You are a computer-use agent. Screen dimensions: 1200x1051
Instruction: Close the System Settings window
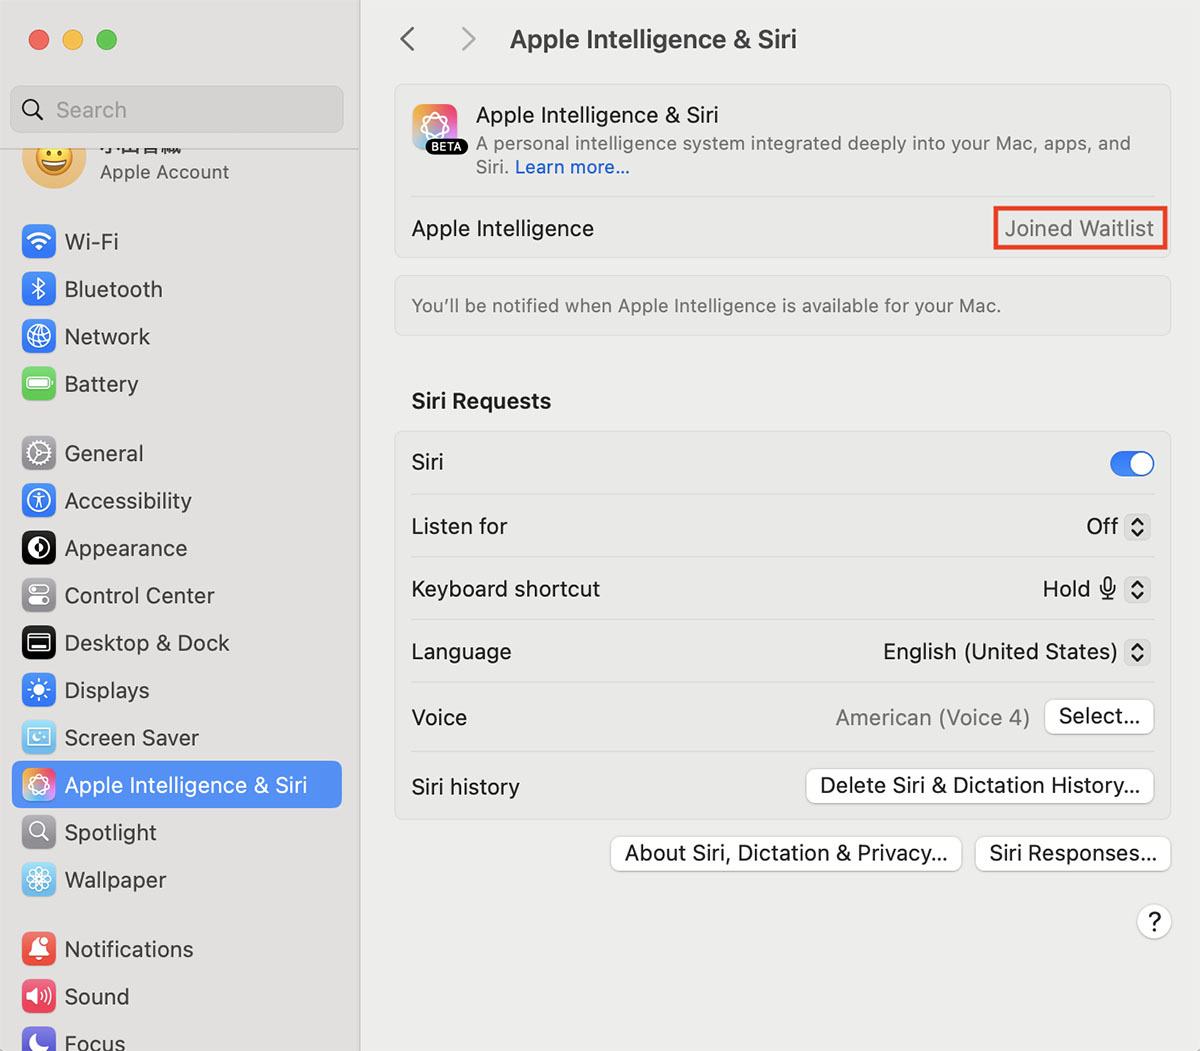[39, 40]
